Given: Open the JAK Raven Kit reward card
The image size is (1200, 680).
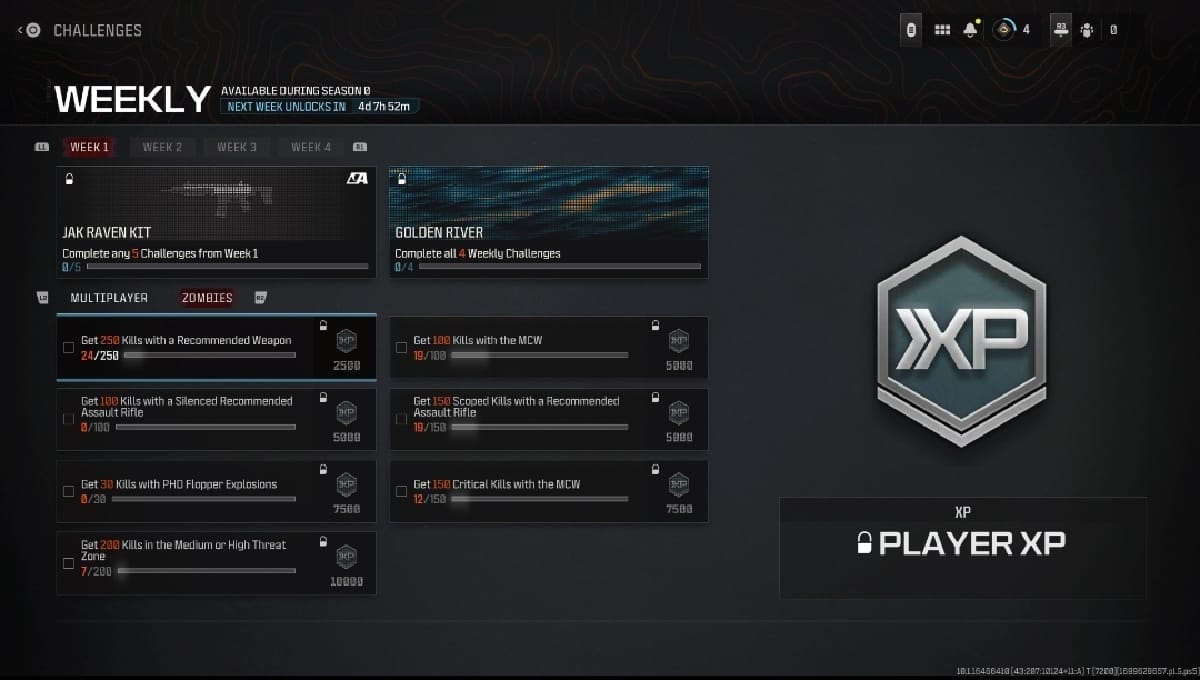Looking at the screenshot, I should 216,222.
